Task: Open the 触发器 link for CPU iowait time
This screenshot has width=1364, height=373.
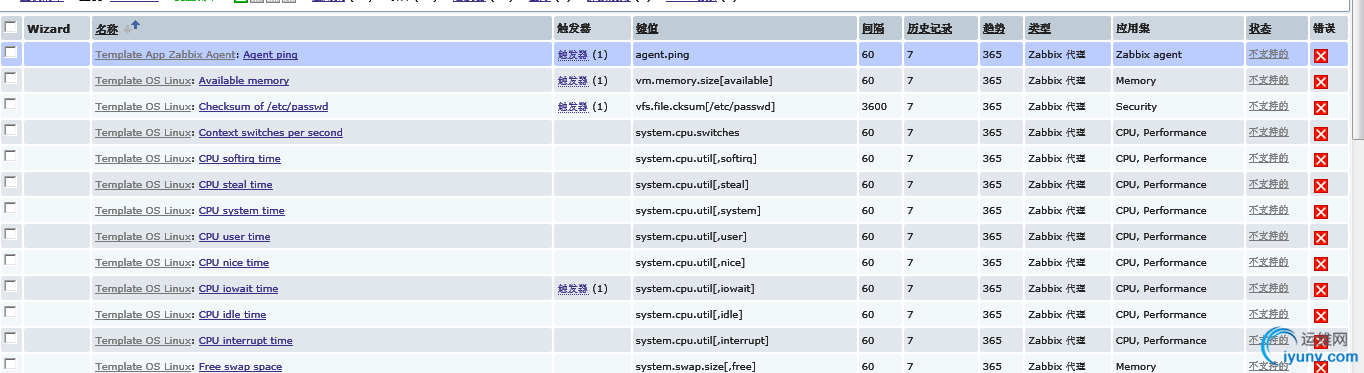Action: [573, 289]
